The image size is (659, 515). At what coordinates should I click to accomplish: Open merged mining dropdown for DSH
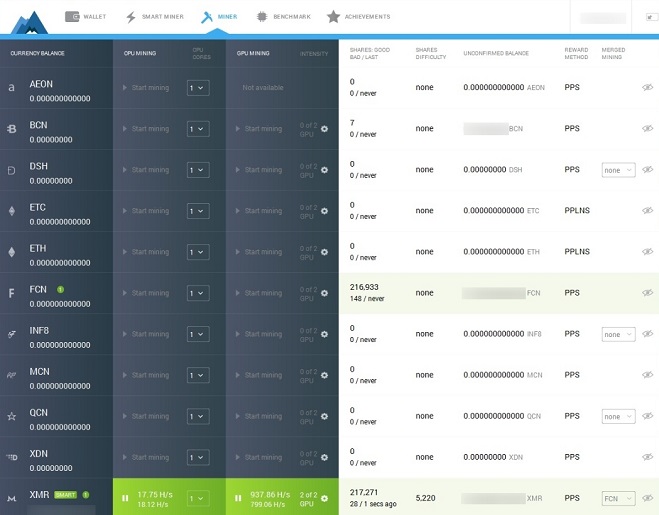tap(618, 170)
